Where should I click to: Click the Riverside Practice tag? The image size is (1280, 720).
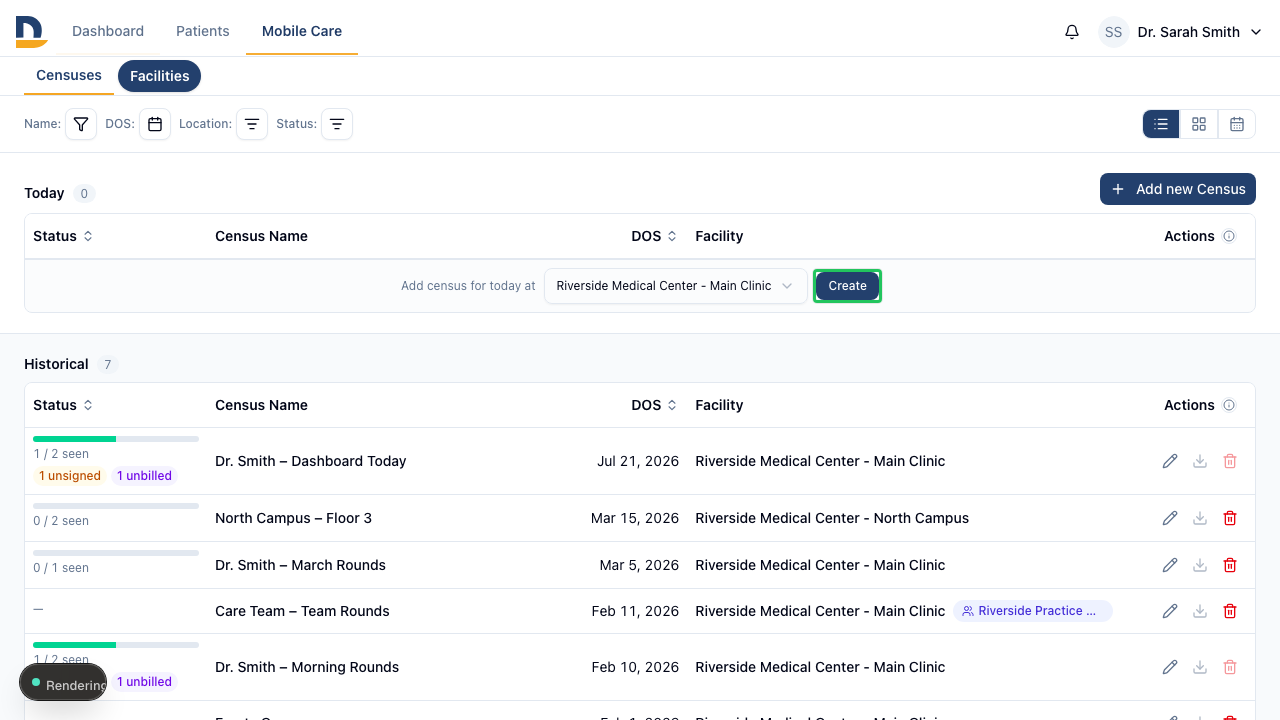point(1033,611)
